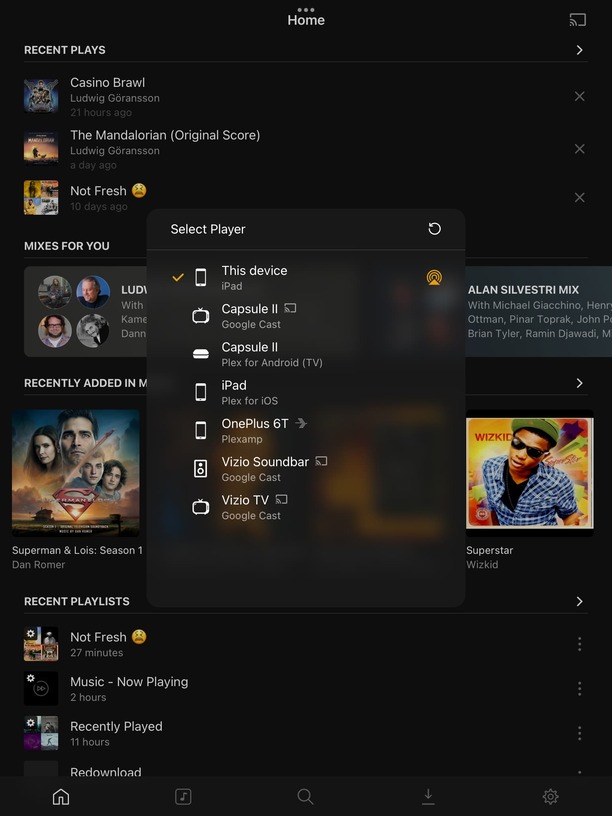This screenshot has width=612, height=816.
Task: Go to the Home tab
Action: [x=61, y=796]
